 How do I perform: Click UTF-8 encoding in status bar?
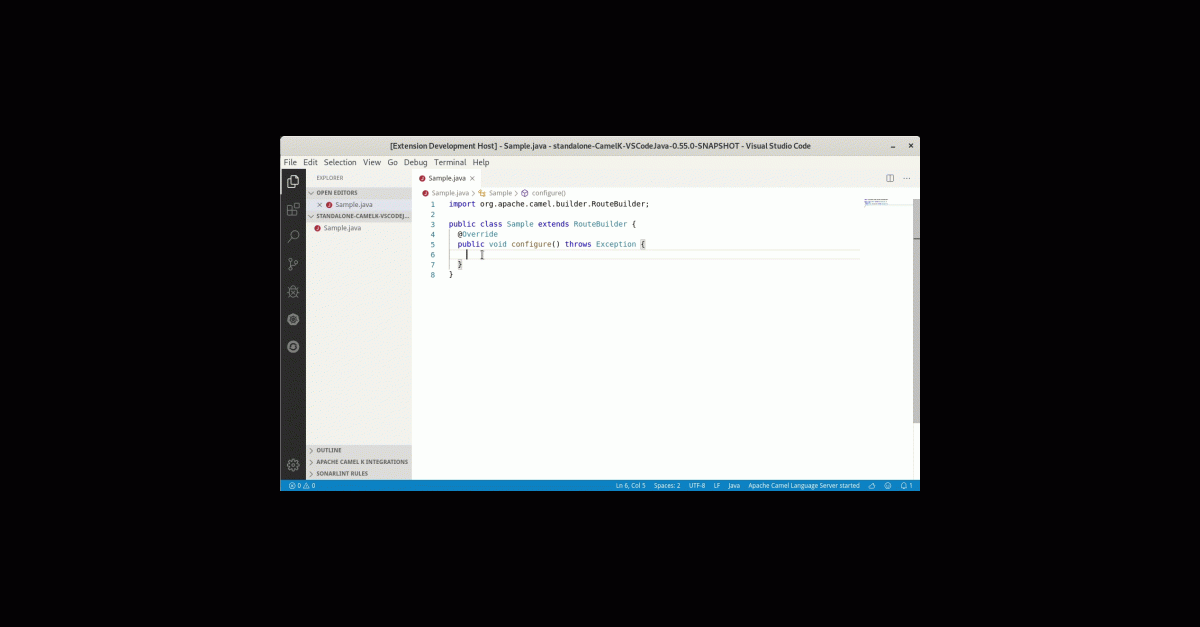pyautogui.click(x=697, y=486)
